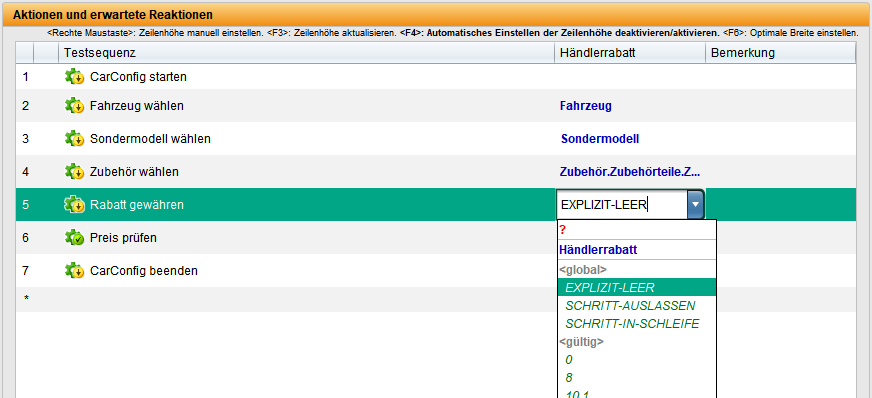Click the gear icon beside Sondermodell wählen
Screen dimensions: 872x398
coord(74,138)
